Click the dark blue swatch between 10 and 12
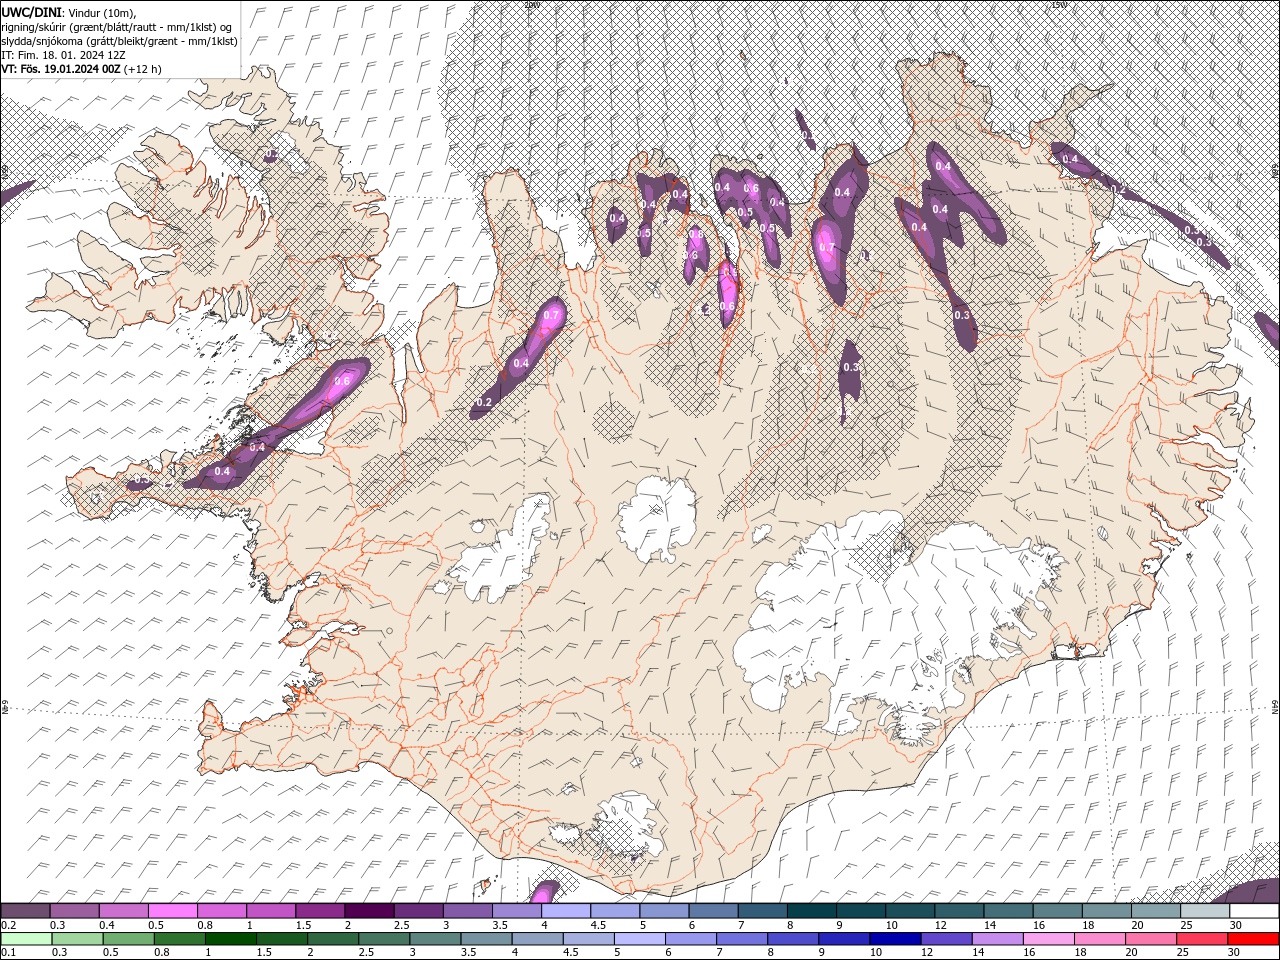This screenshot has height=960, width=1280. 895,939
